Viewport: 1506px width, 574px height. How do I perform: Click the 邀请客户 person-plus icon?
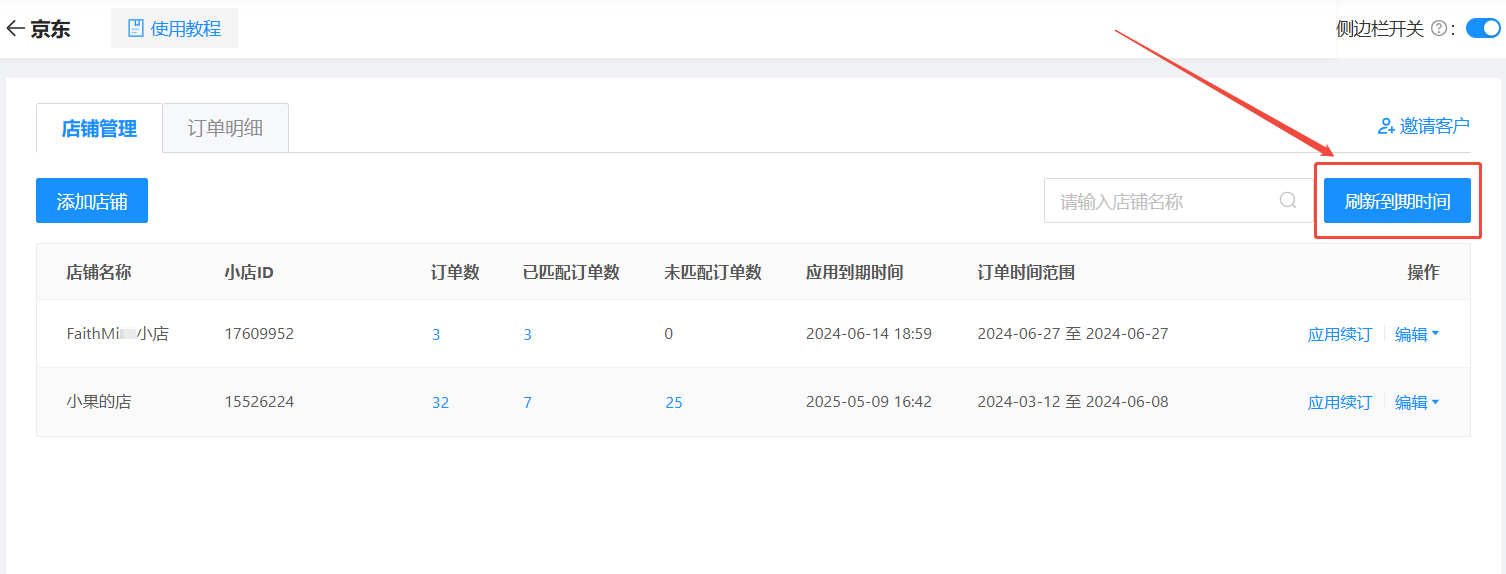(1386, 126)
